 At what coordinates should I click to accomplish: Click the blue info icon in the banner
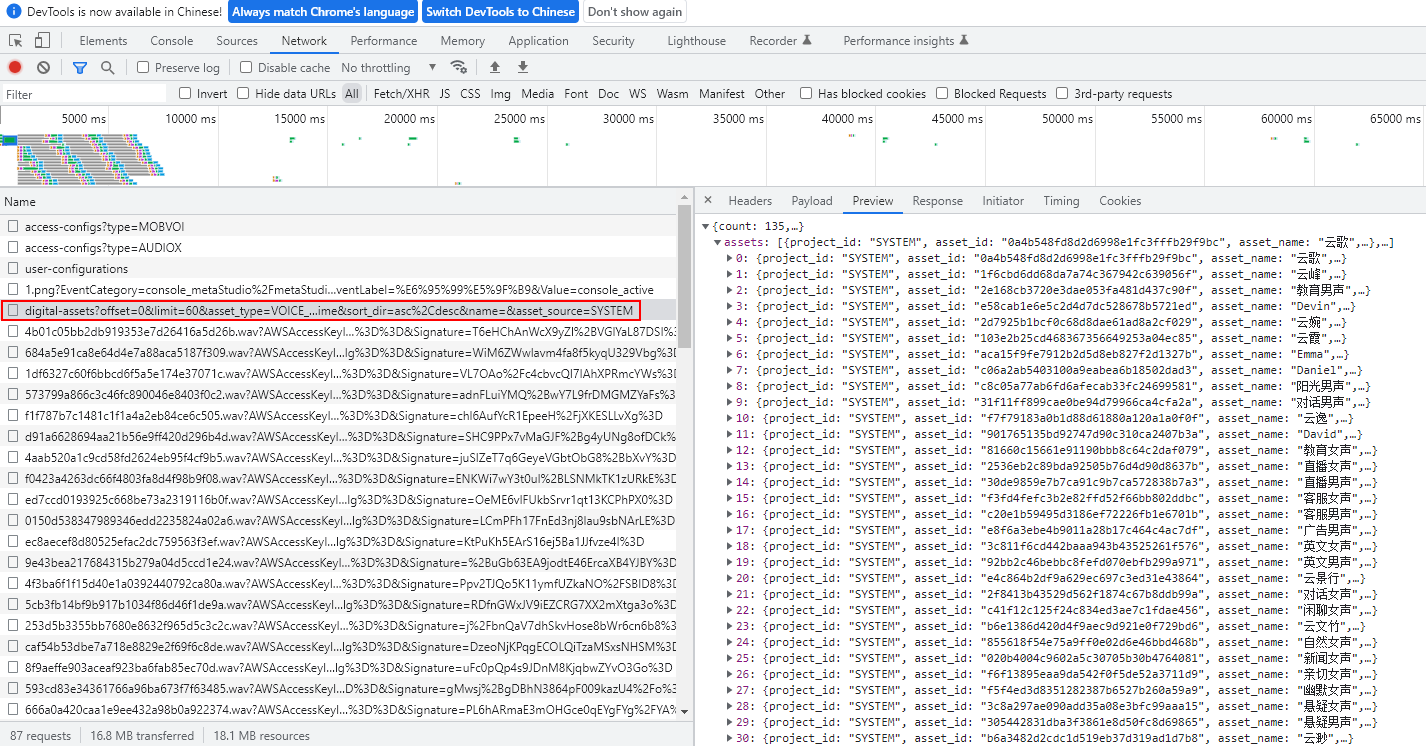pos(13,12)
